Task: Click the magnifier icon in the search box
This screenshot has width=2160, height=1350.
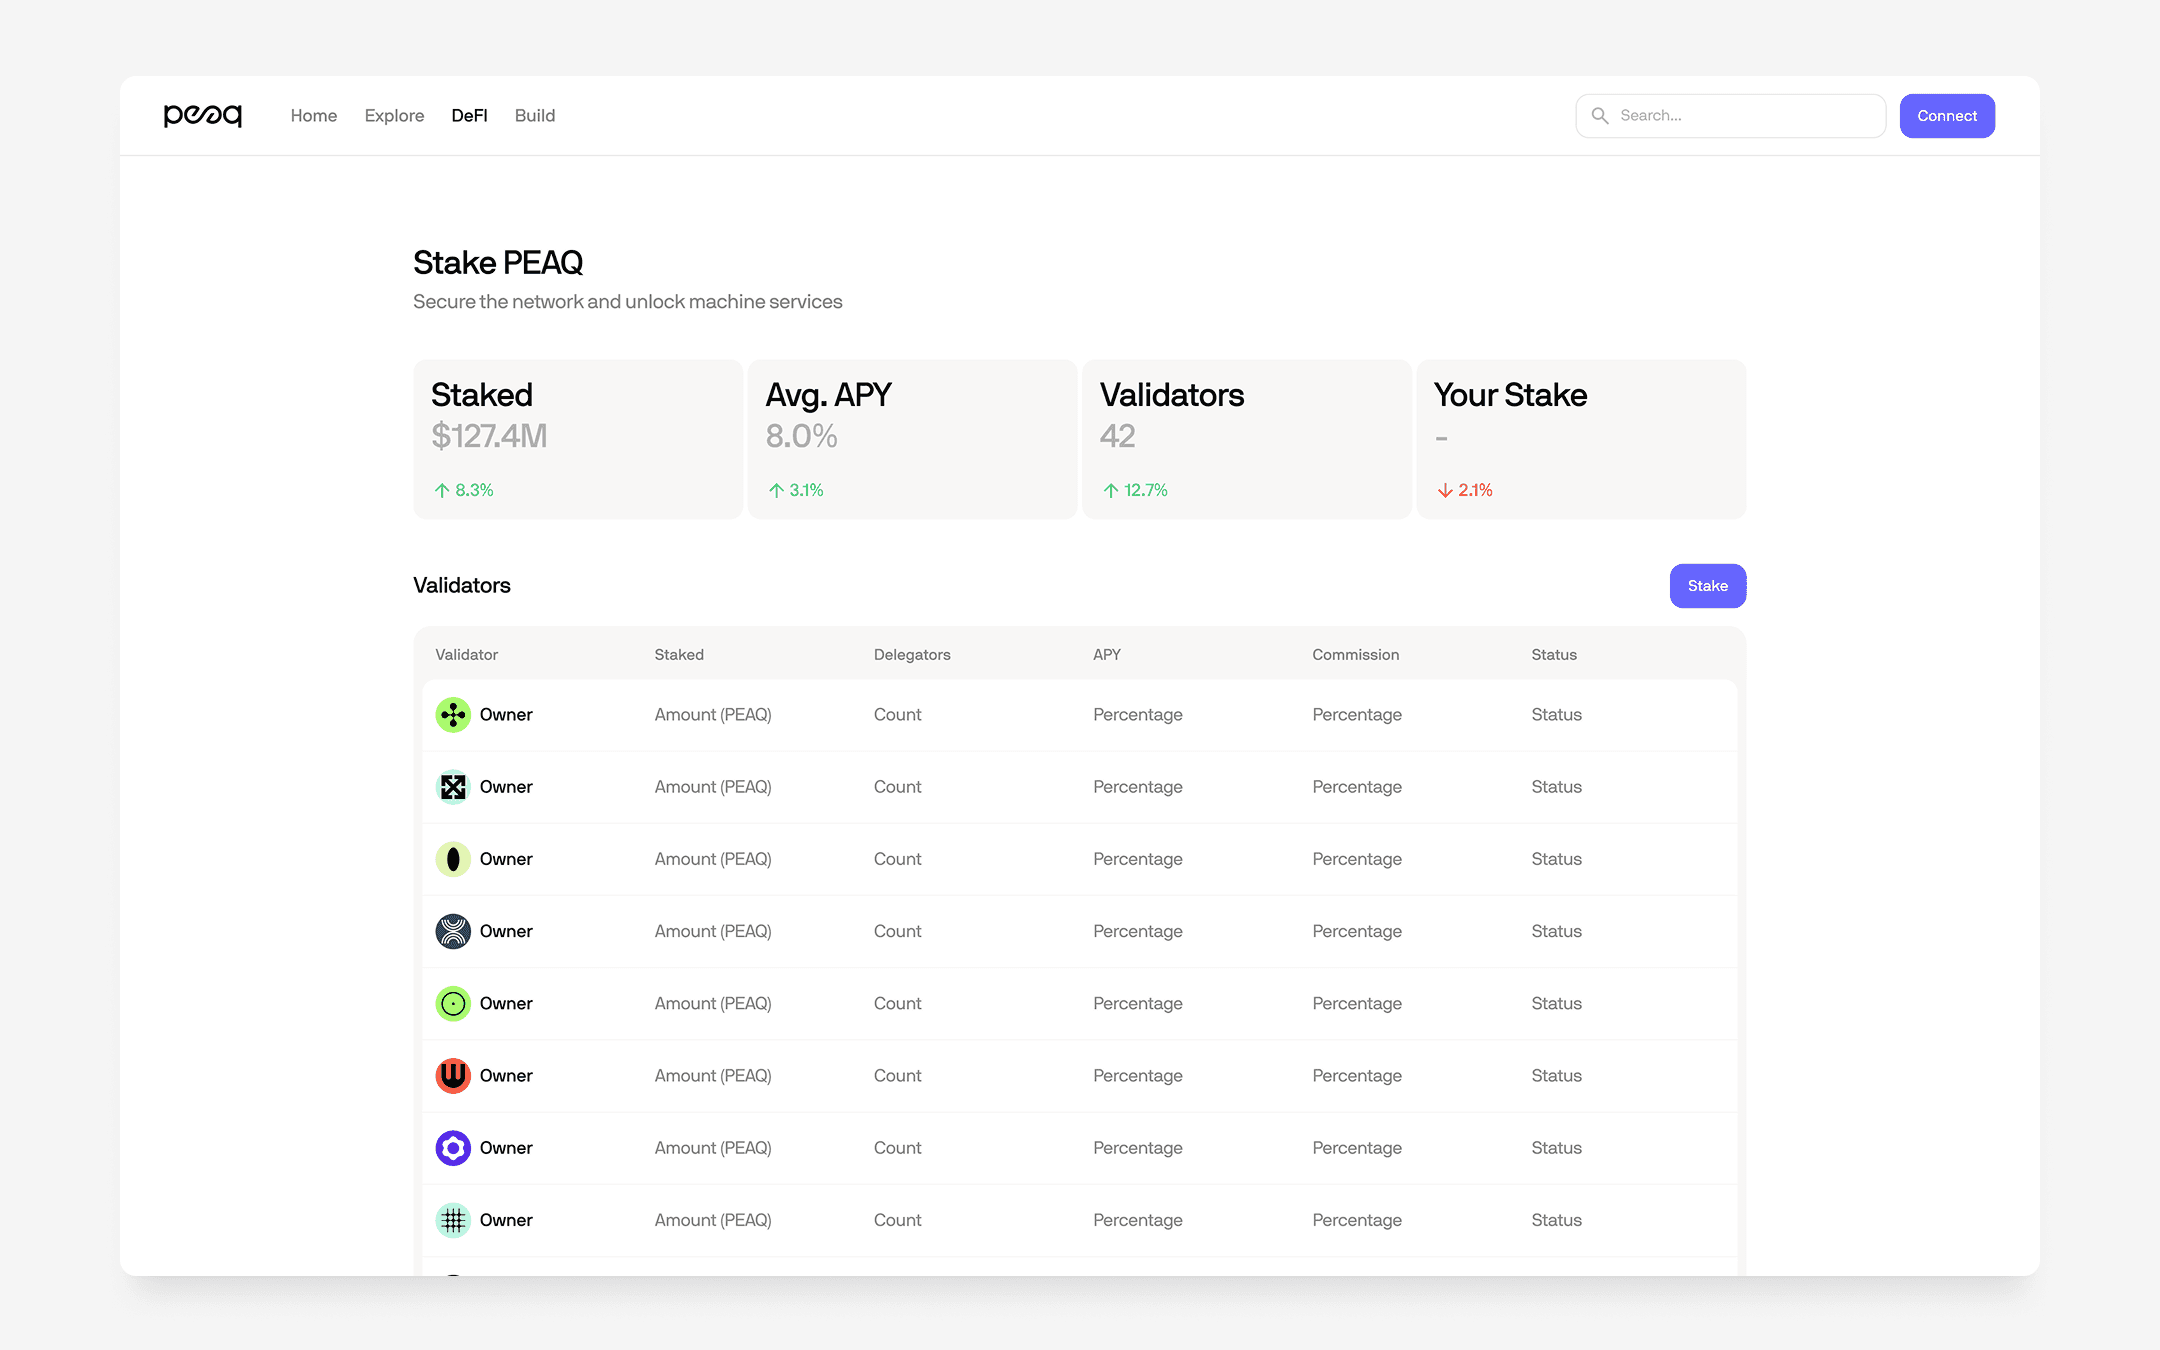Action: point(1600,116)
